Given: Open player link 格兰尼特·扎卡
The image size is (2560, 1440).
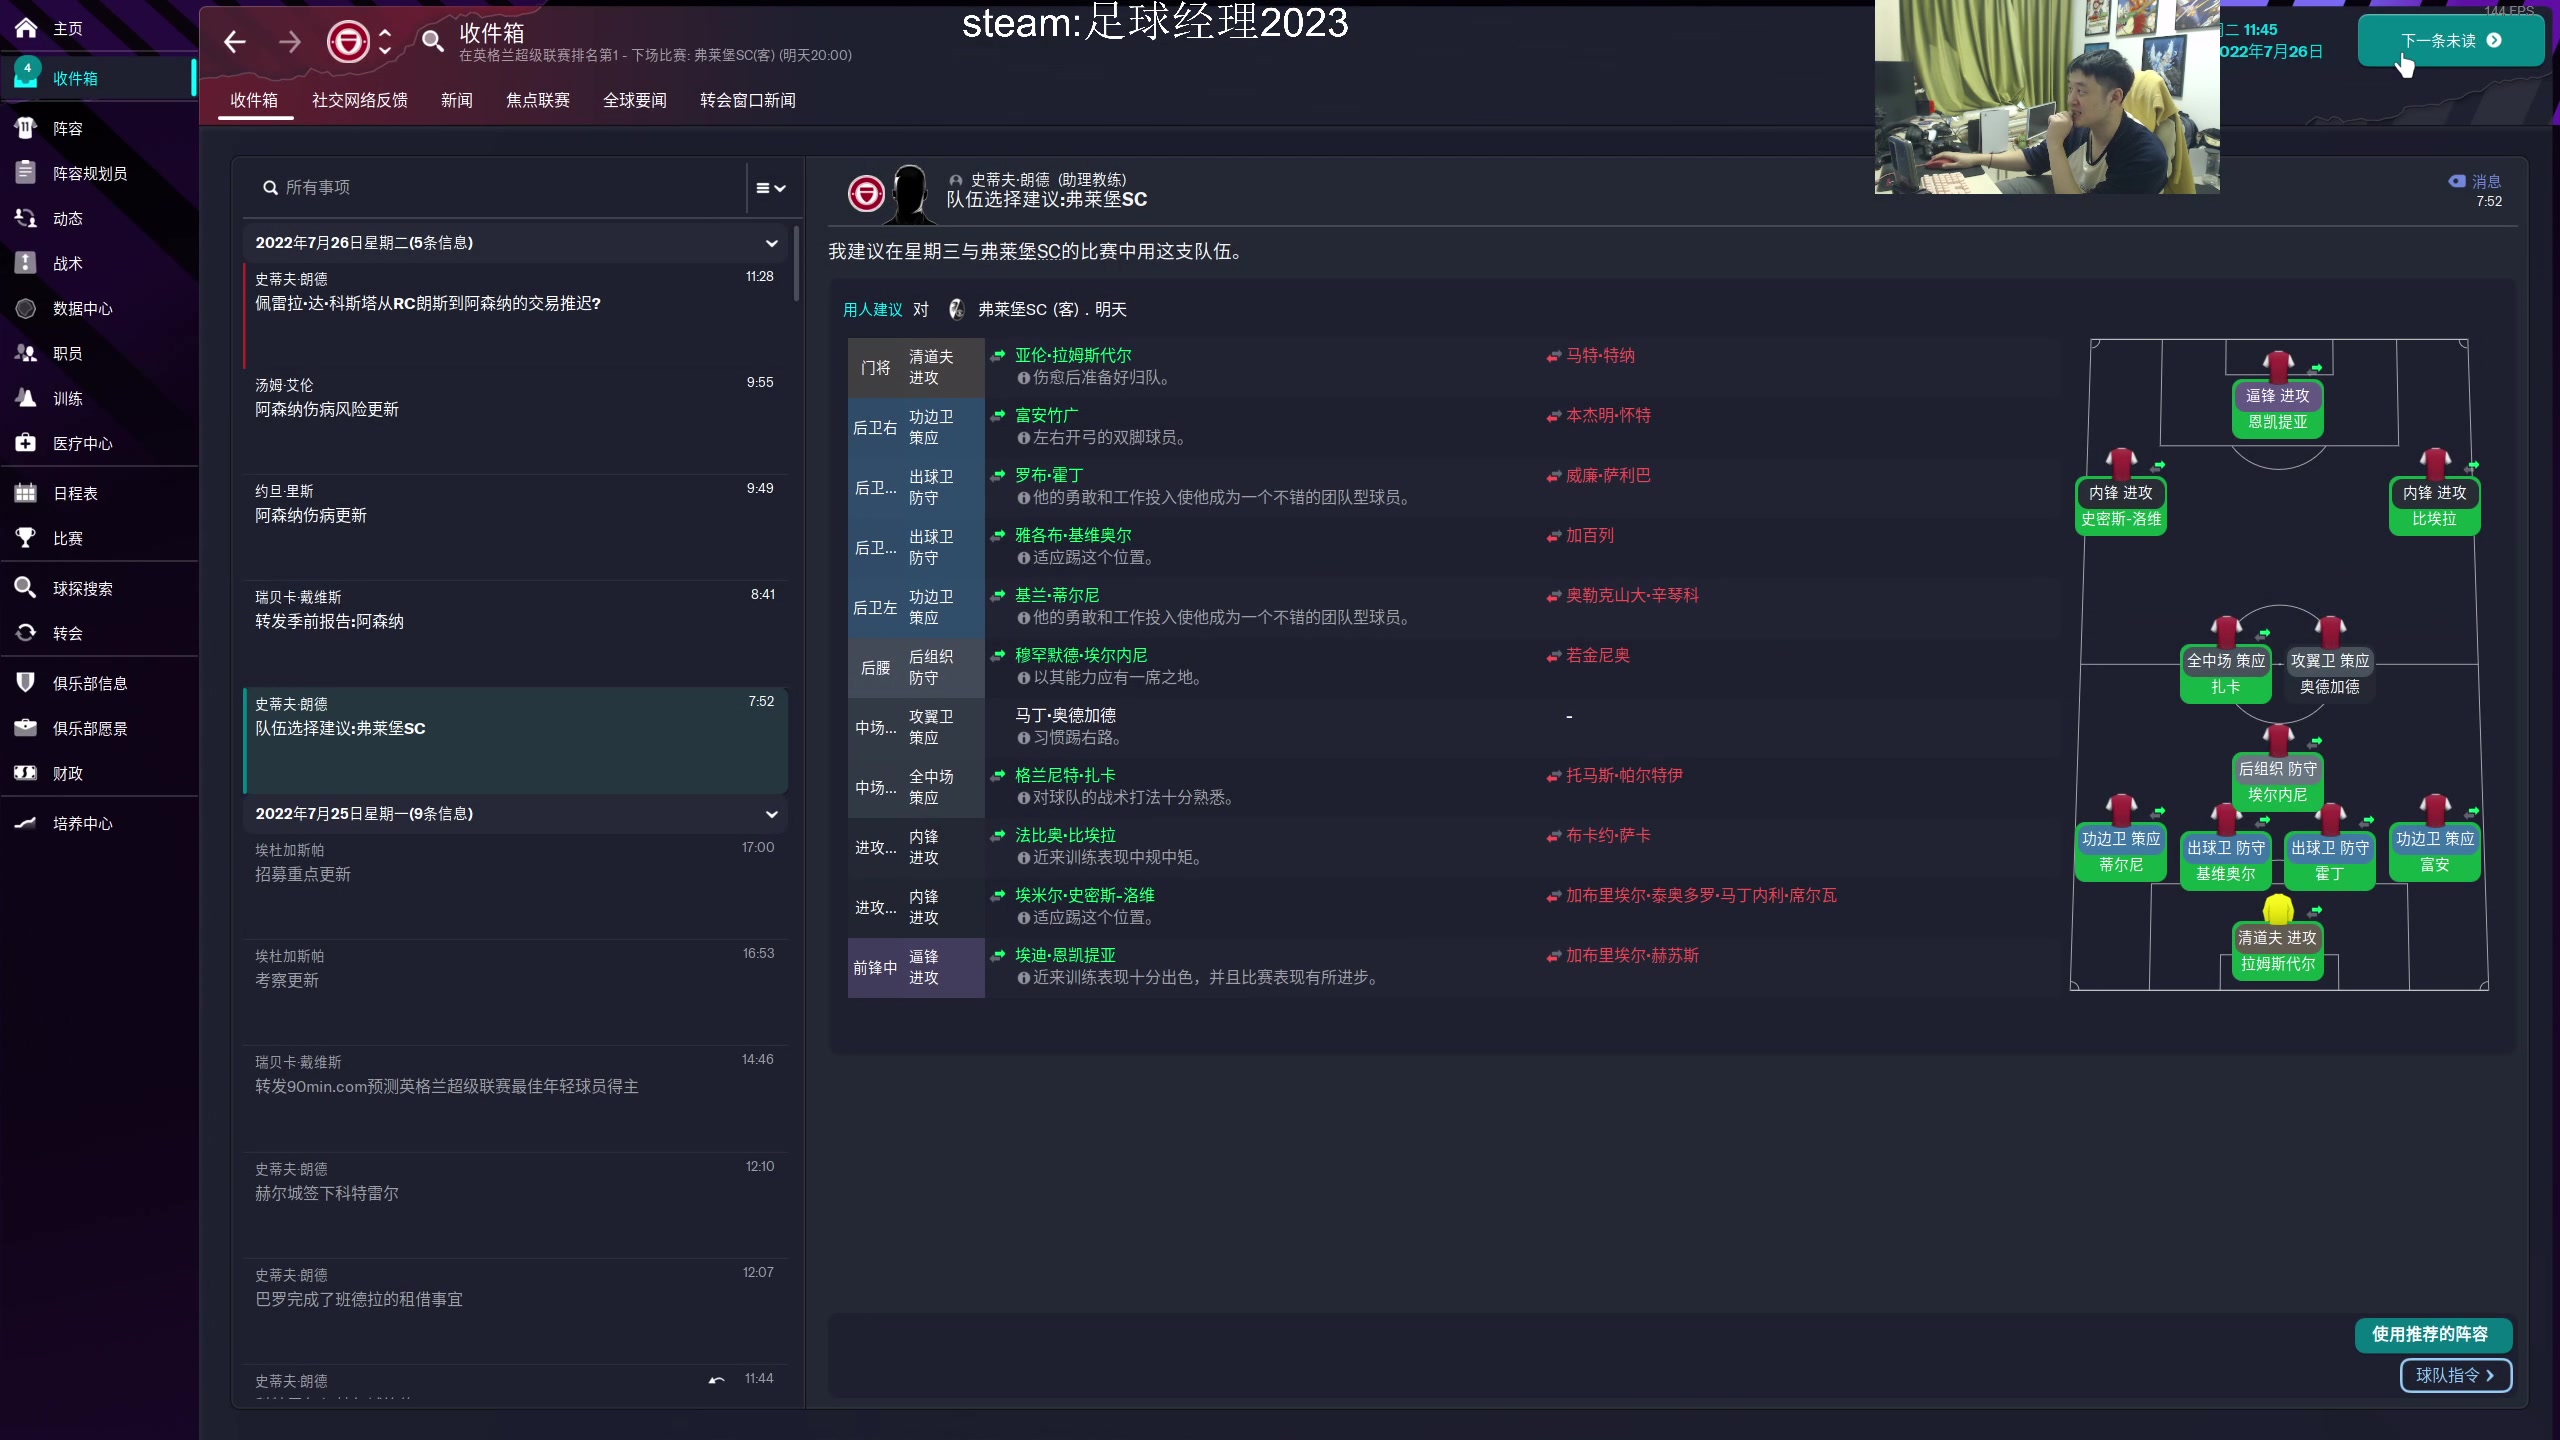Looking at the screenshot, I should pyautogui.click(x=1065, y=775).
